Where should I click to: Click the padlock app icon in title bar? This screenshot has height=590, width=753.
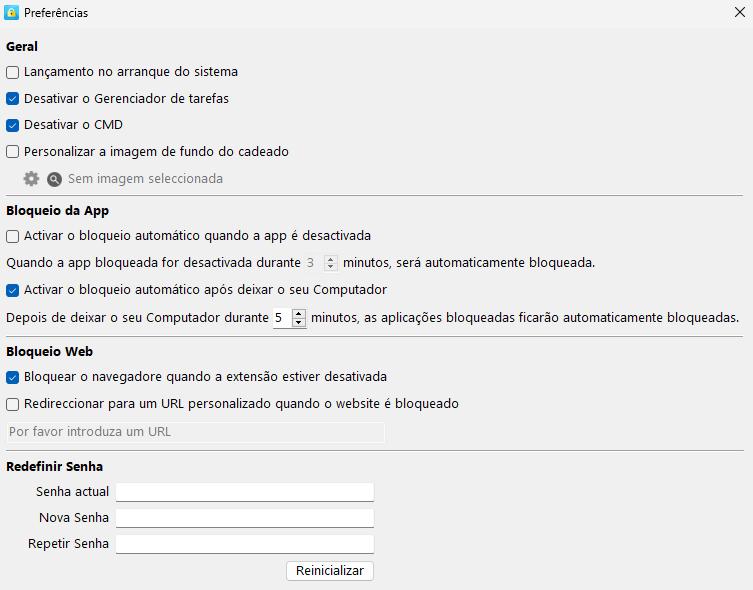[12, 13]
